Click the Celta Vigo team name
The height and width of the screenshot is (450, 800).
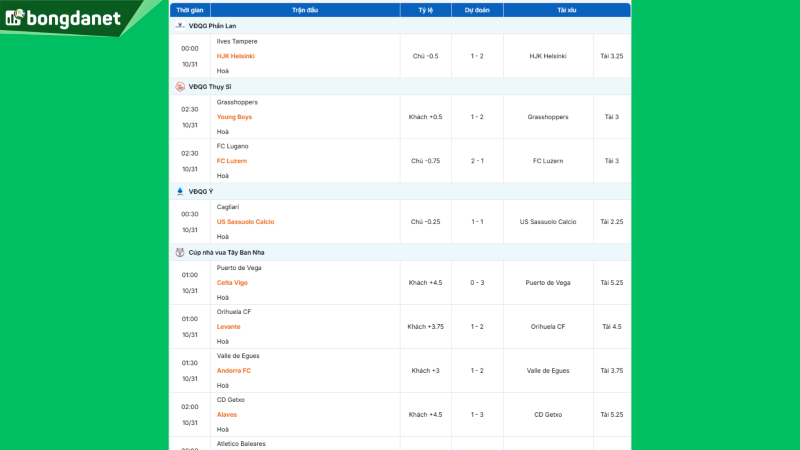pyautogui.click(x=232, y=283)
